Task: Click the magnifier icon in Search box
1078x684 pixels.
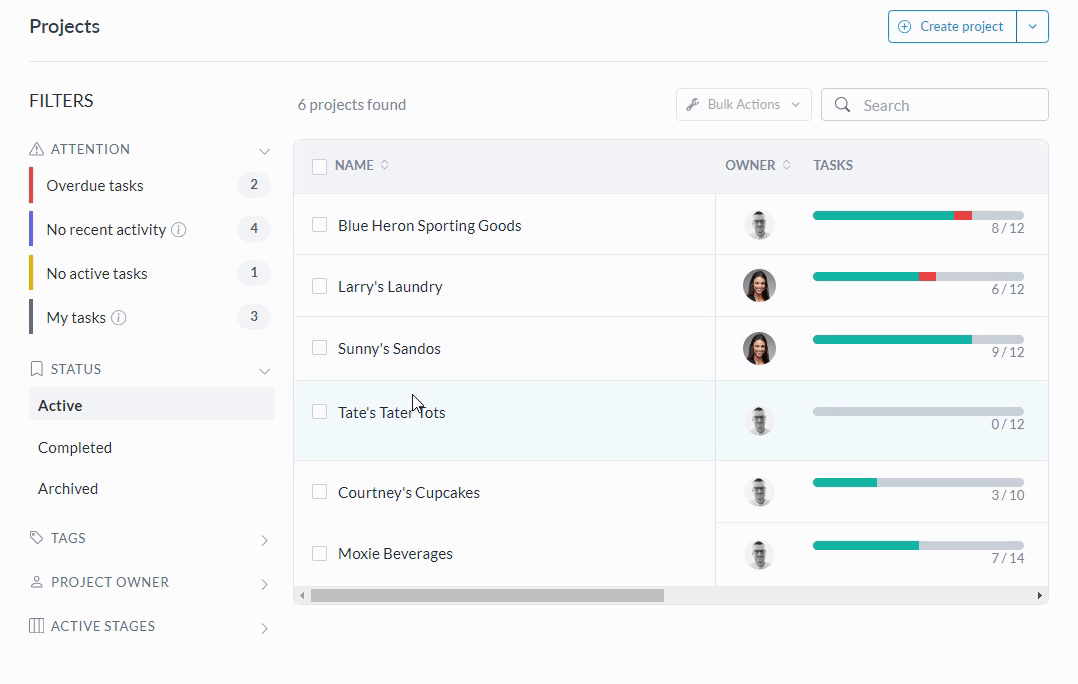Action: coord(843,105)
